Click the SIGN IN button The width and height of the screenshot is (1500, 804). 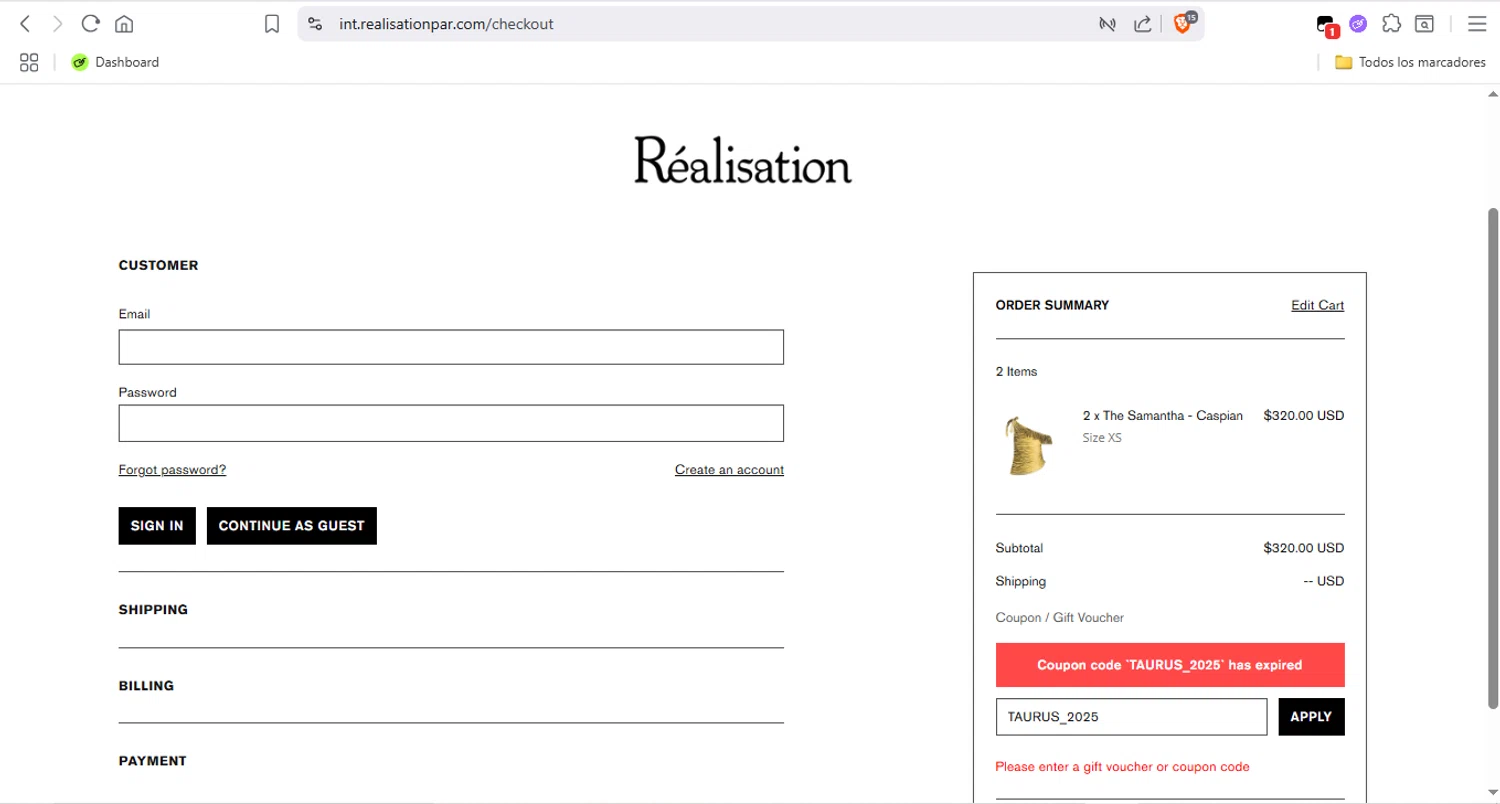click(157, 526)
